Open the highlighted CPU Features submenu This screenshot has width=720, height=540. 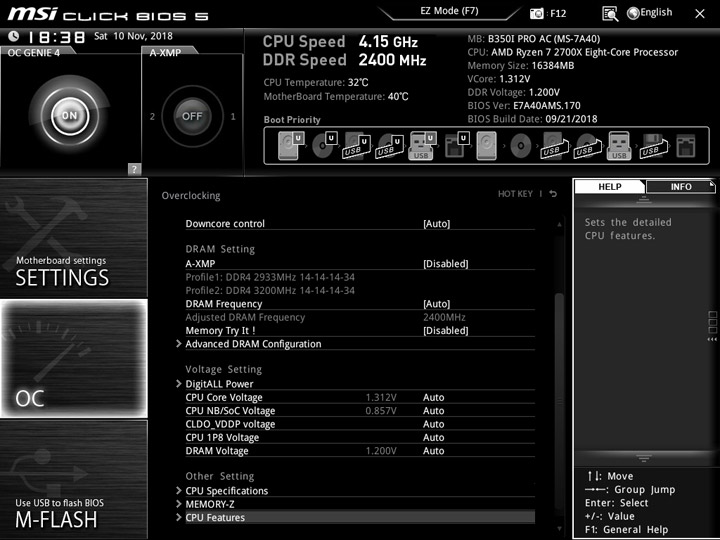coord(360,518)
